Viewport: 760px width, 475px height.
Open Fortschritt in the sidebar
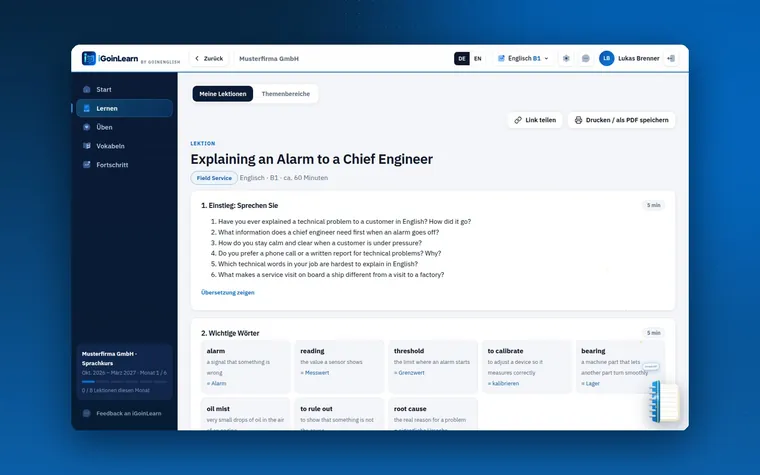[124, 165]
